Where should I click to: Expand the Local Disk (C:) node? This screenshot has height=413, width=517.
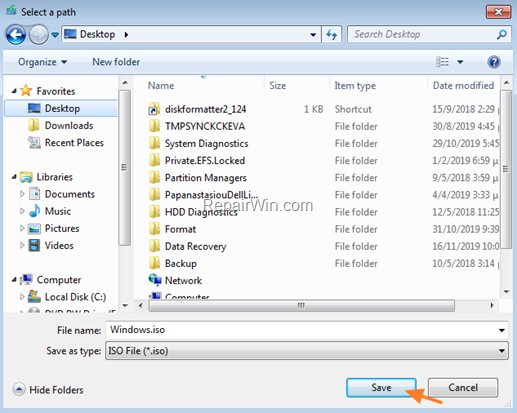[x=22, y=297]
